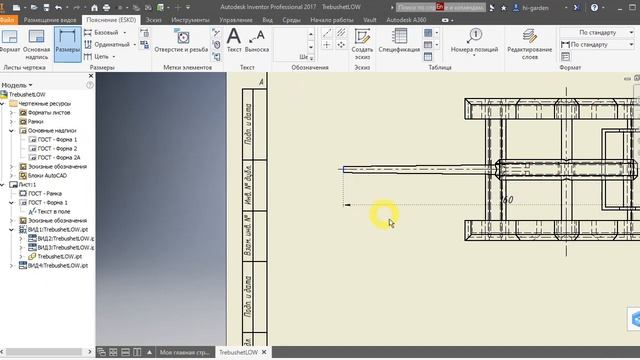Image resolution: width=640 pixels, height=360 pixels.
Task: Click the Open file icon in quick access toolbar
Action: [x=34, y=7]
